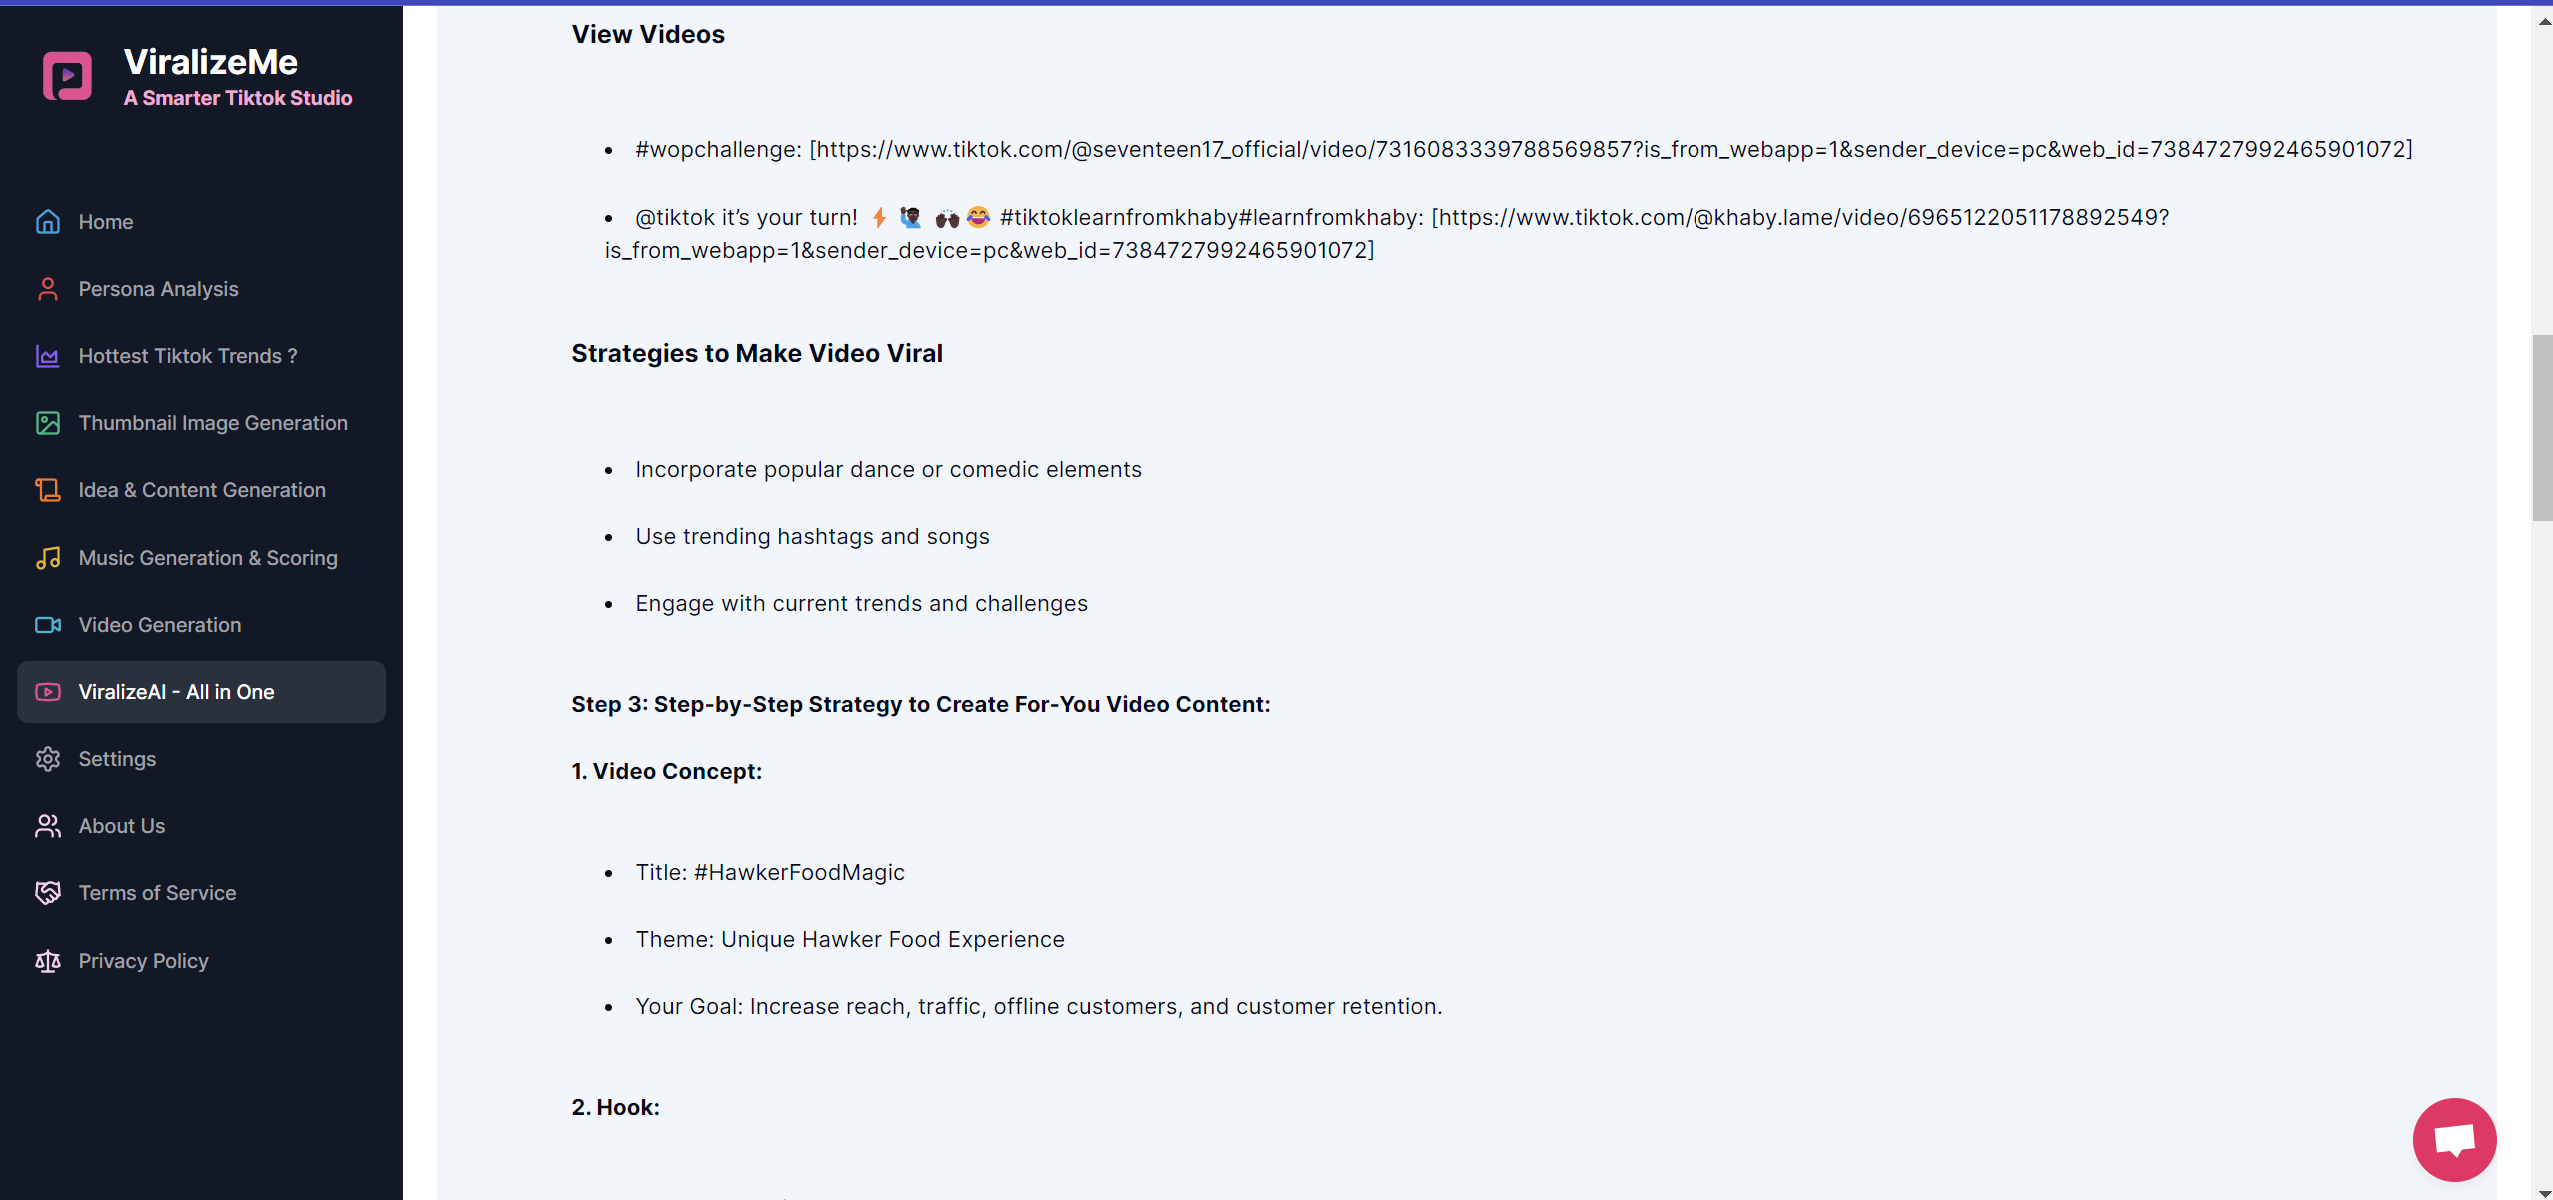Select ViralizeAI - All in One menu item
This screenshot has height=1200, width=2553.
pyautogui.click(x=176, y=692)
